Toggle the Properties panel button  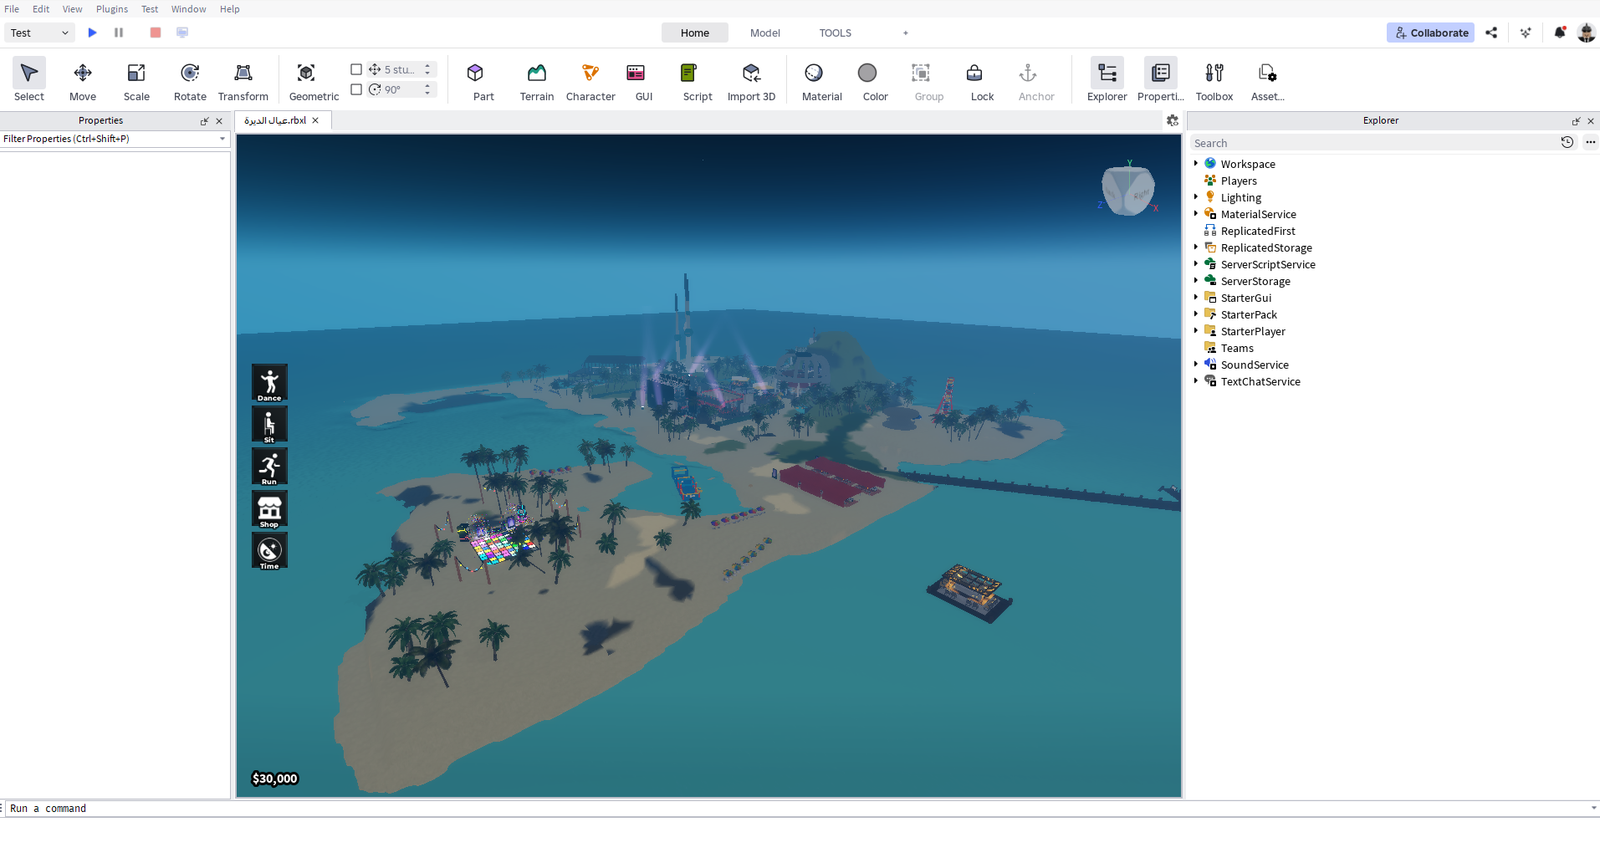pyautogui.click(x=1160, y=80)
